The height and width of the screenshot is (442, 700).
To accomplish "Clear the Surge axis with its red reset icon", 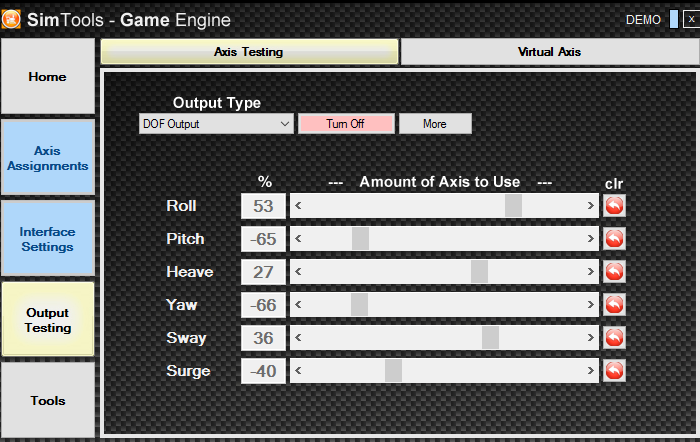I will [614, 371].
